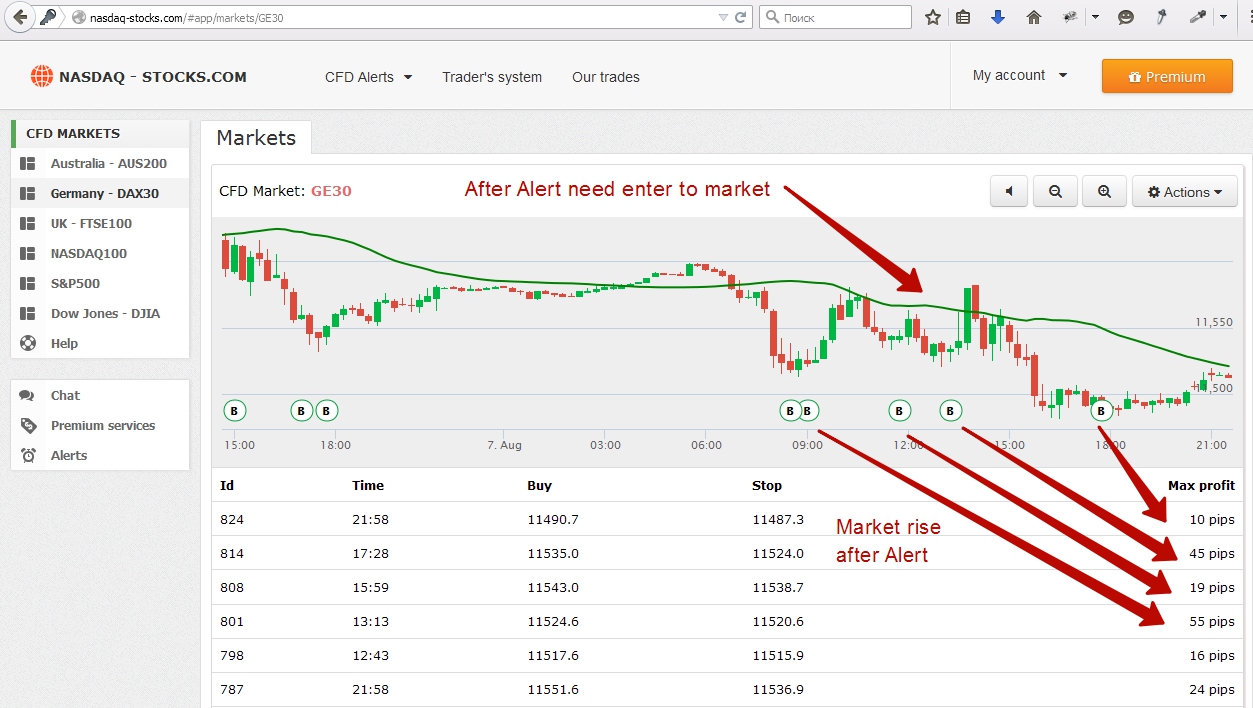Click the Alerts alarm clock icon
This screenshot has width=1253, height=708.
point(28,455)
